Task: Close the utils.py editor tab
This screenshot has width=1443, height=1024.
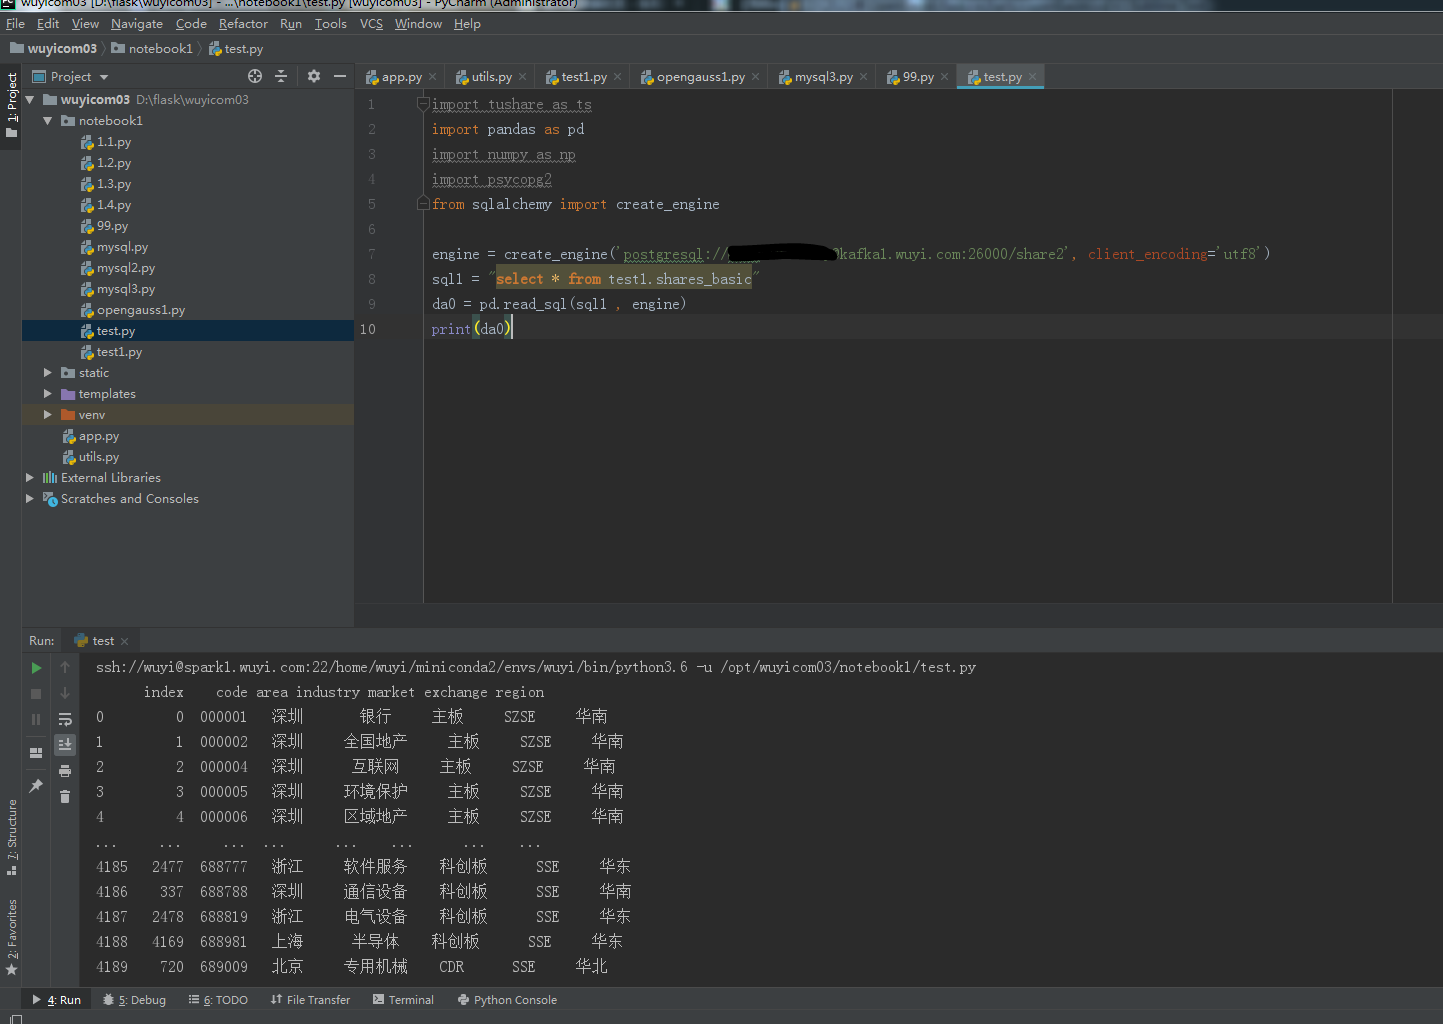Action: (522, 77)
